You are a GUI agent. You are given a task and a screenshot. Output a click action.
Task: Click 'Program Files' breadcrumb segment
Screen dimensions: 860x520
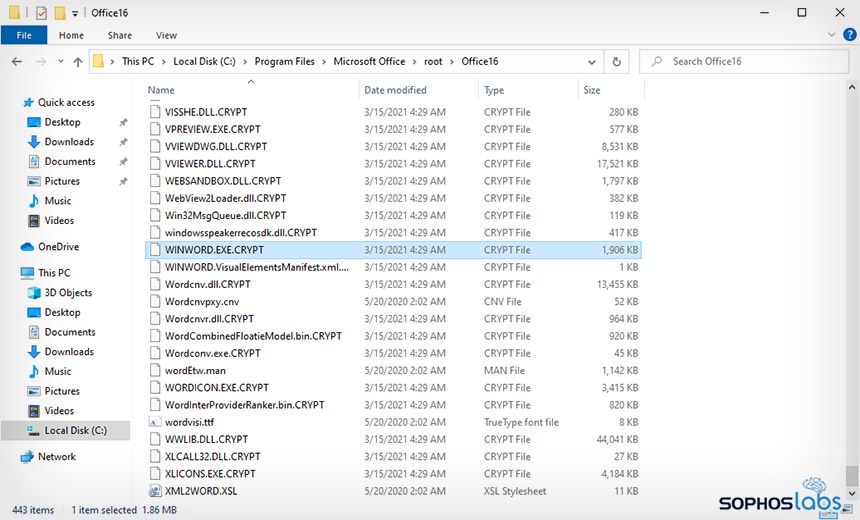pos(284,61)
